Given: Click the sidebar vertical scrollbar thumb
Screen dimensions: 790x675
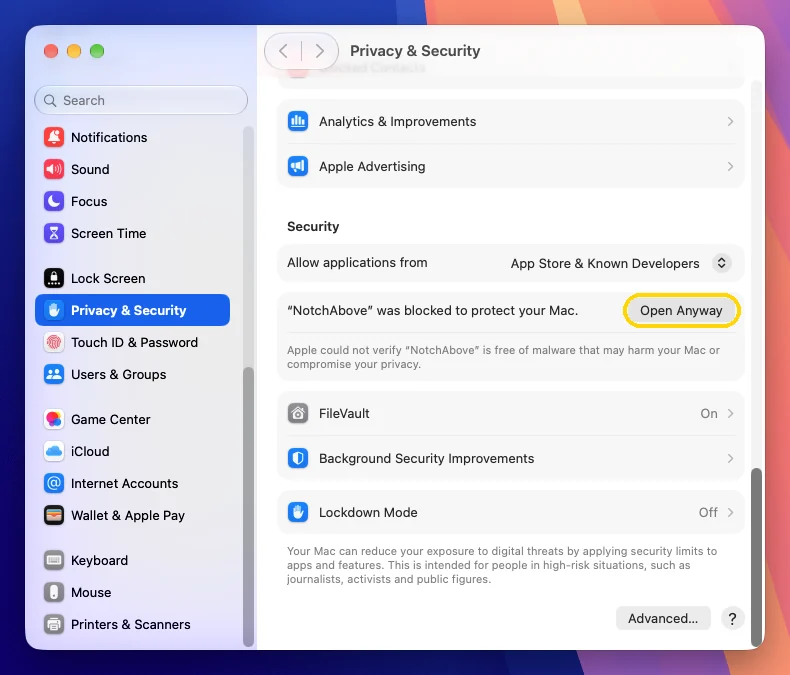Looking at the screenshot, I should (x=248, y=507).
